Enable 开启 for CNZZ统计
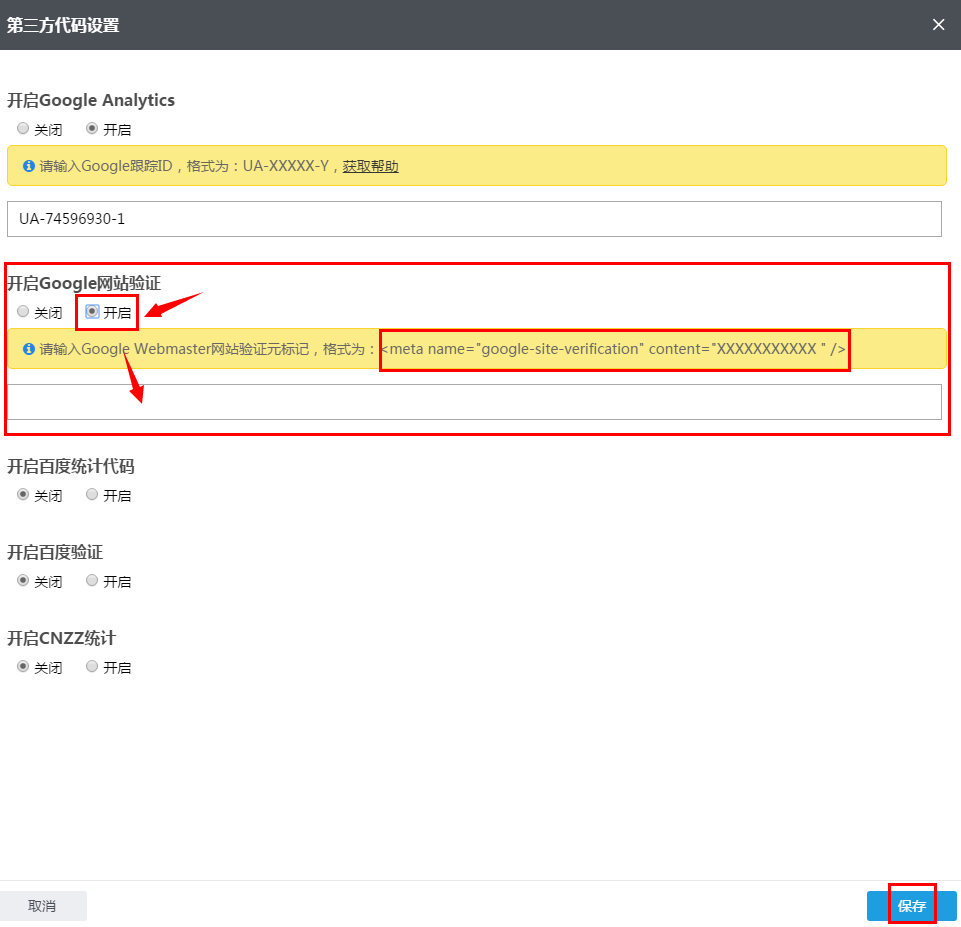The height and width of the screenshot is (927, 961). pyautogui.click(x=93, y=667)
